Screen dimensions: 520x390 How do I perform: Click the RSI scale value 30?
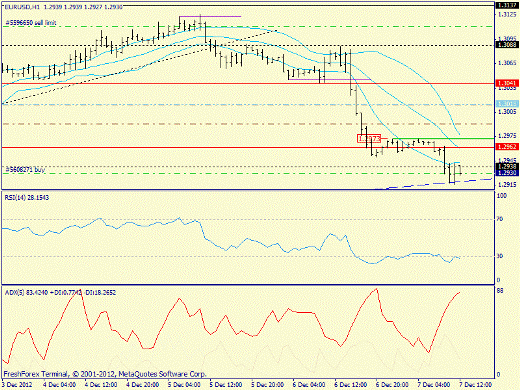pos(500,256)
